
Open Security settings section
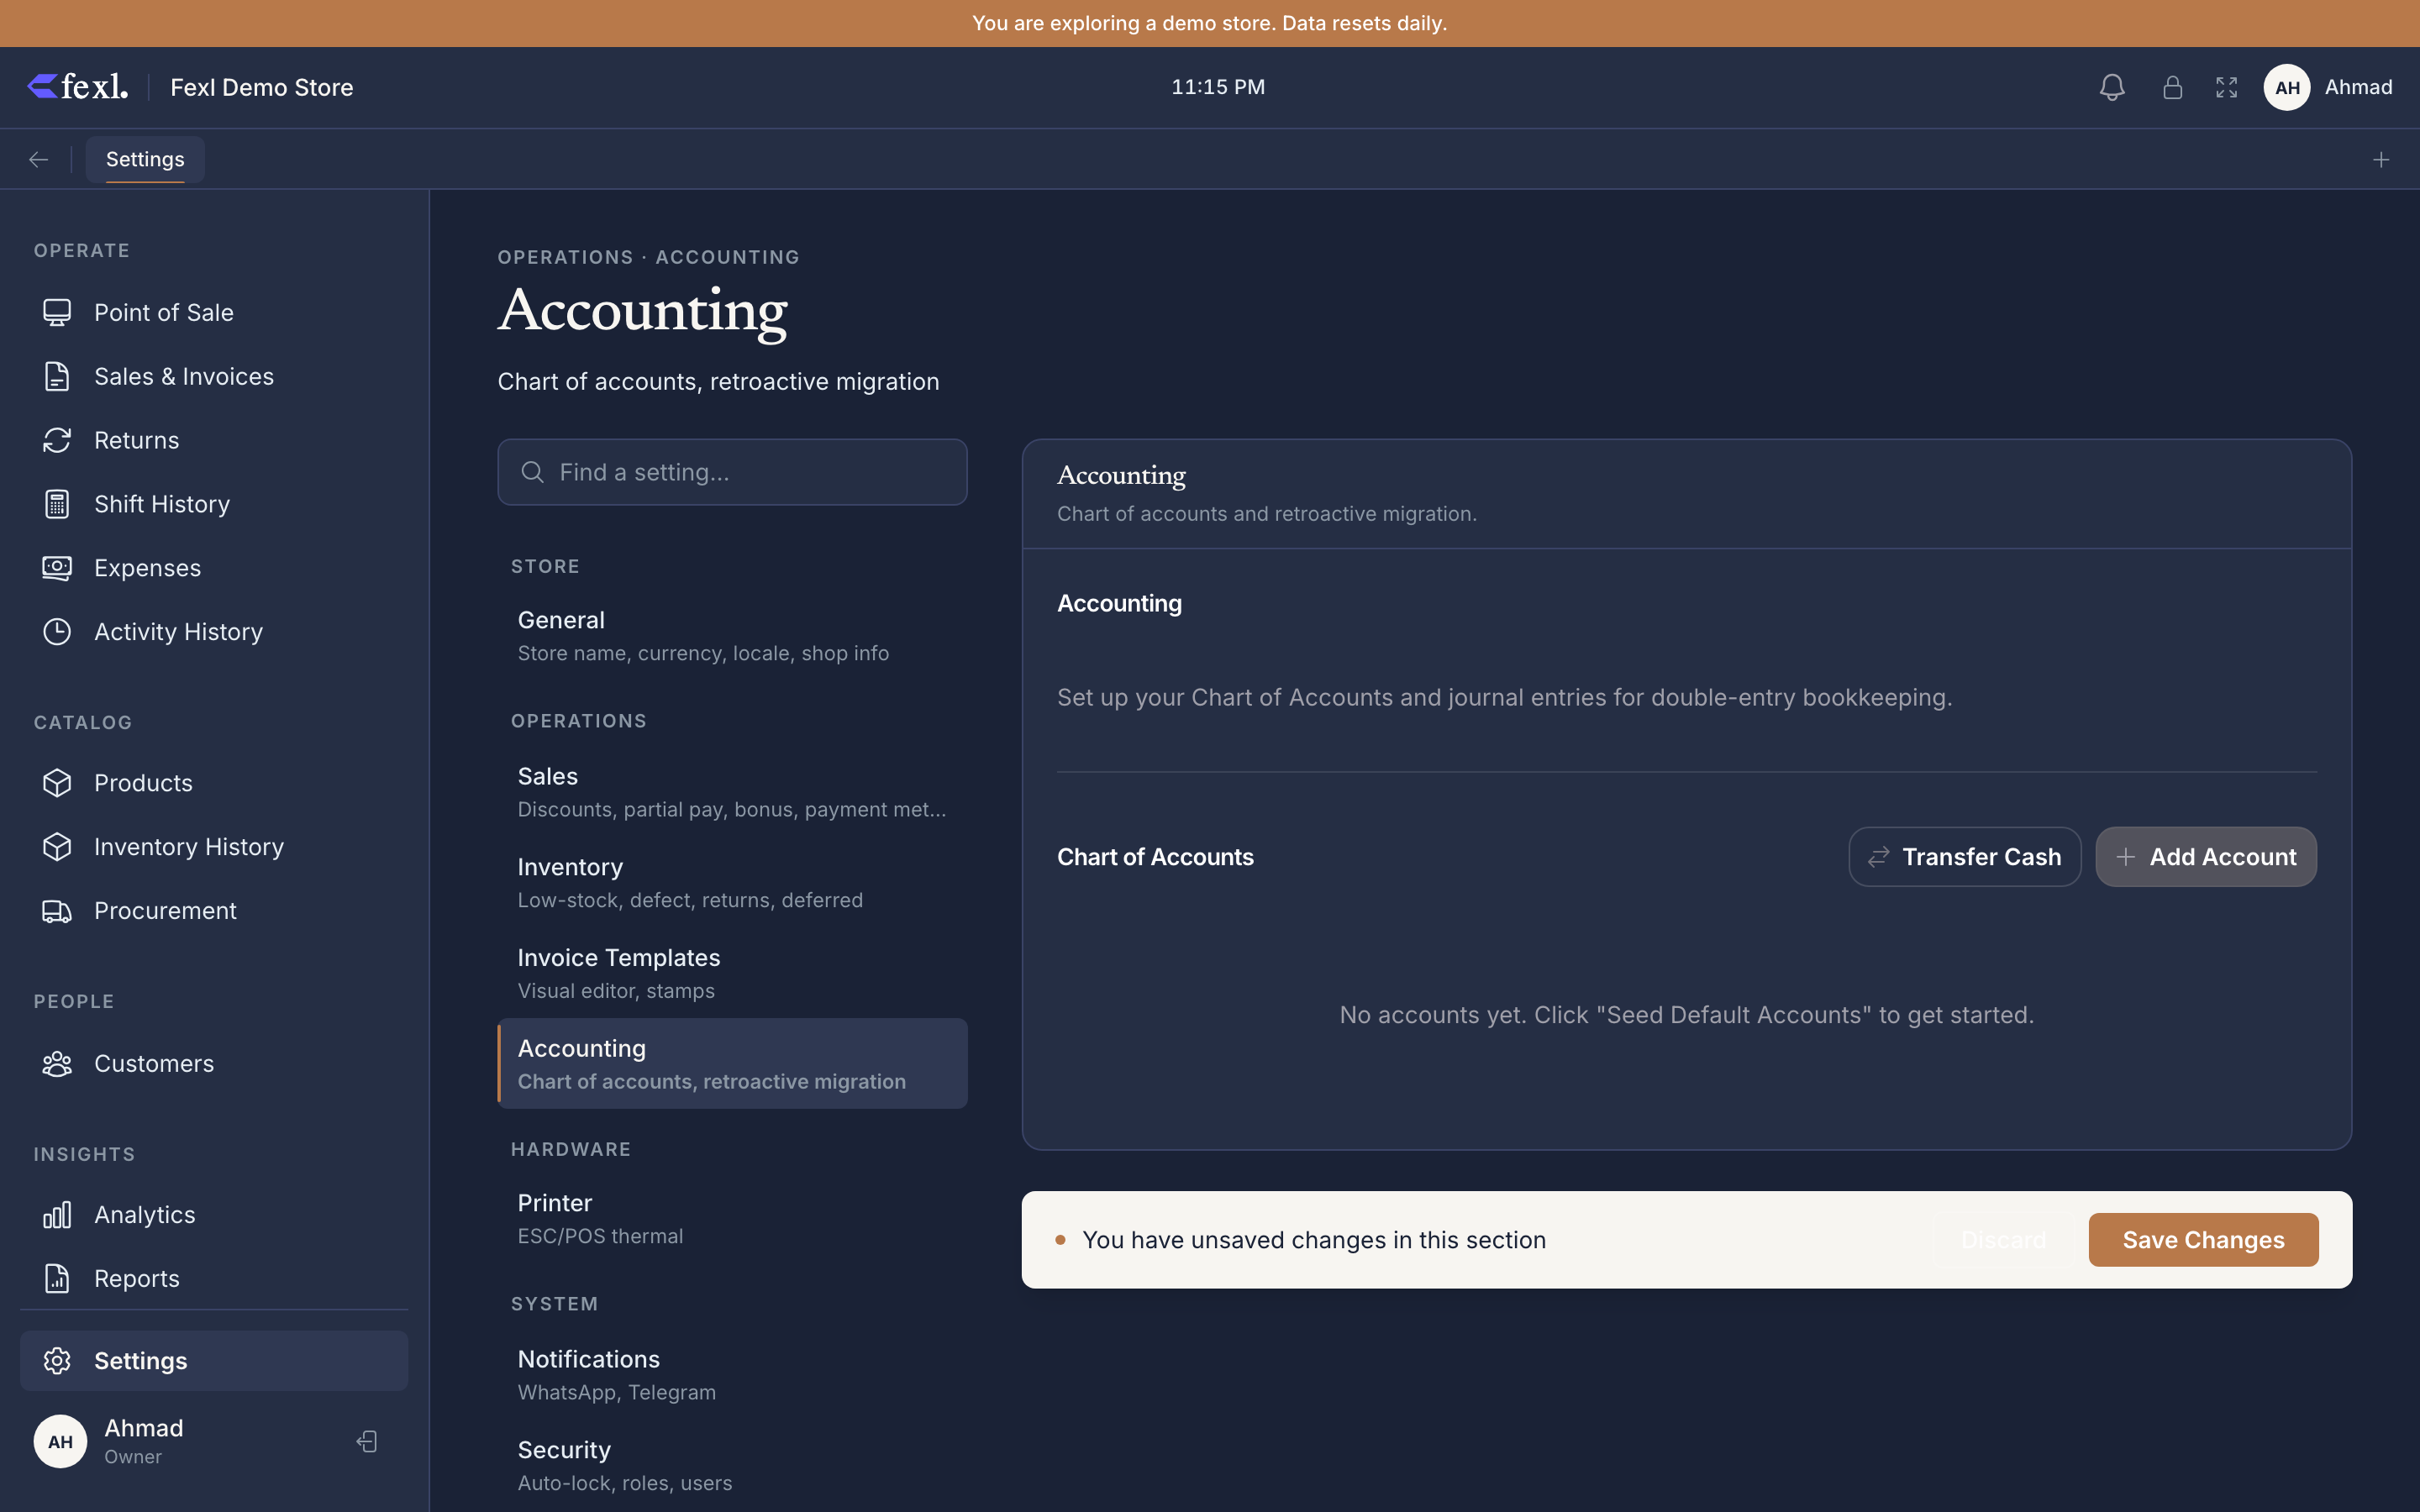coord(732,1465)
